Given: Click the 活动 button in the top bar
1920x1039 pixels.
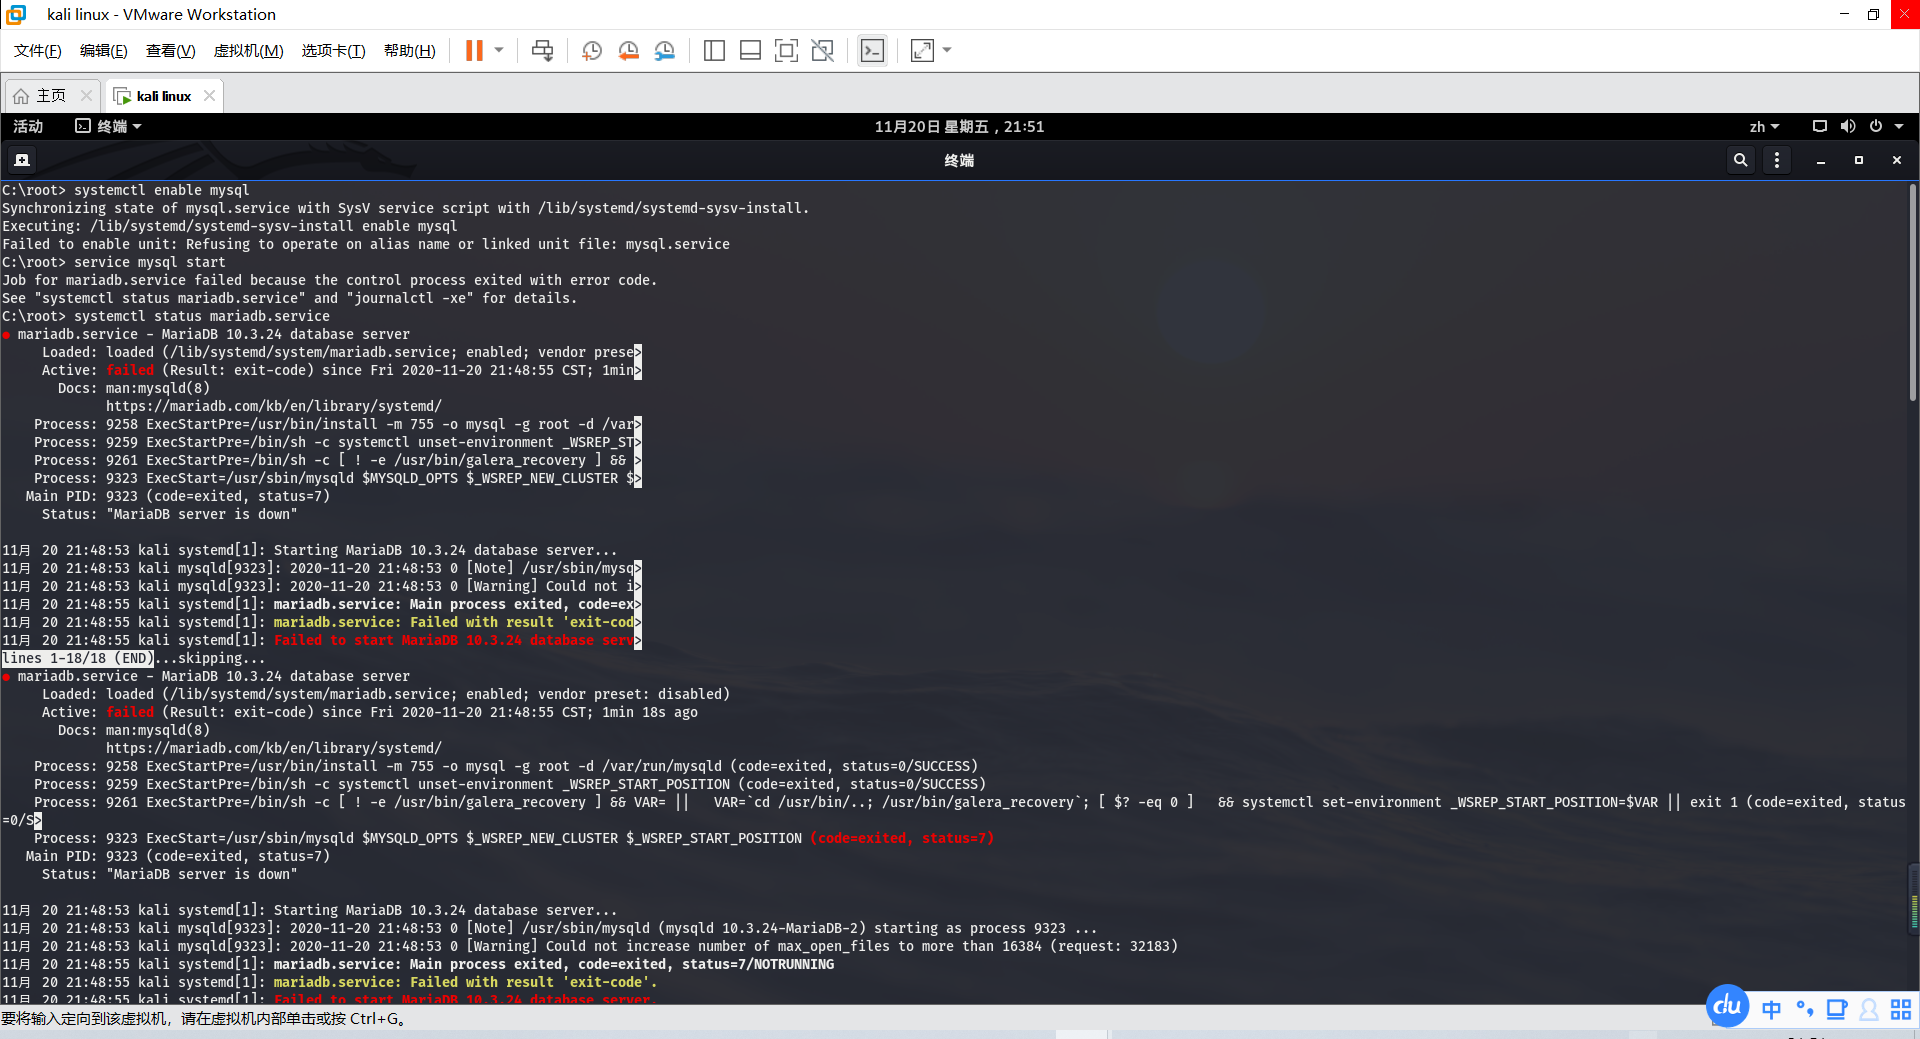Looking at the screenshot, I should tap(28, 126).
